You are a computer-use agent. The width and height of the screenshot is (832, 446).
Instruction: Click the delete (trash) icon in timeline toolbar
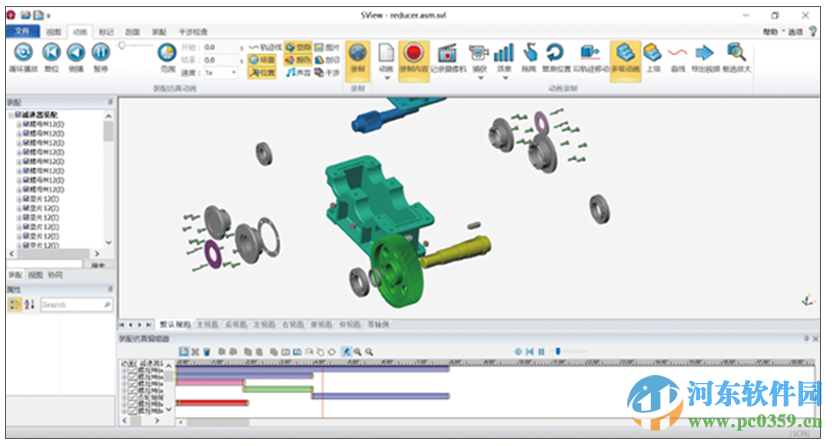click(207, 352)
